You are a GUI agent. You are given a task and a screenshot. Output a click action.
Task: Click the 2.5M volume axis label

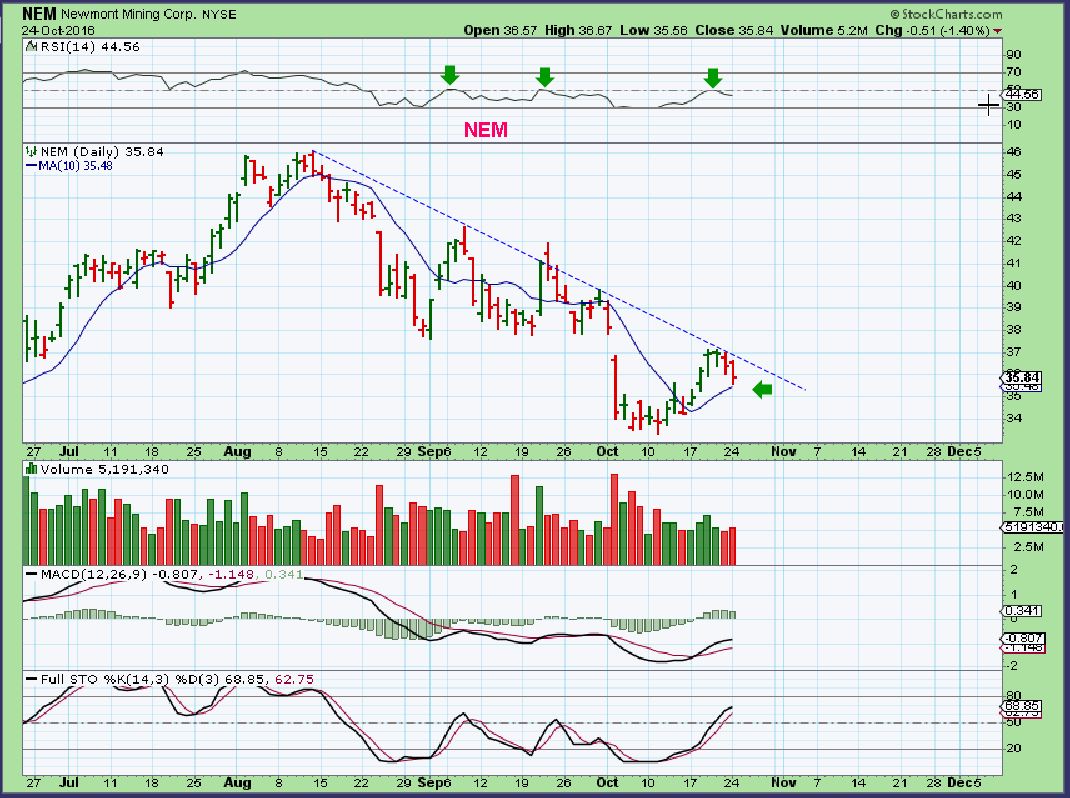(1028, 547)
